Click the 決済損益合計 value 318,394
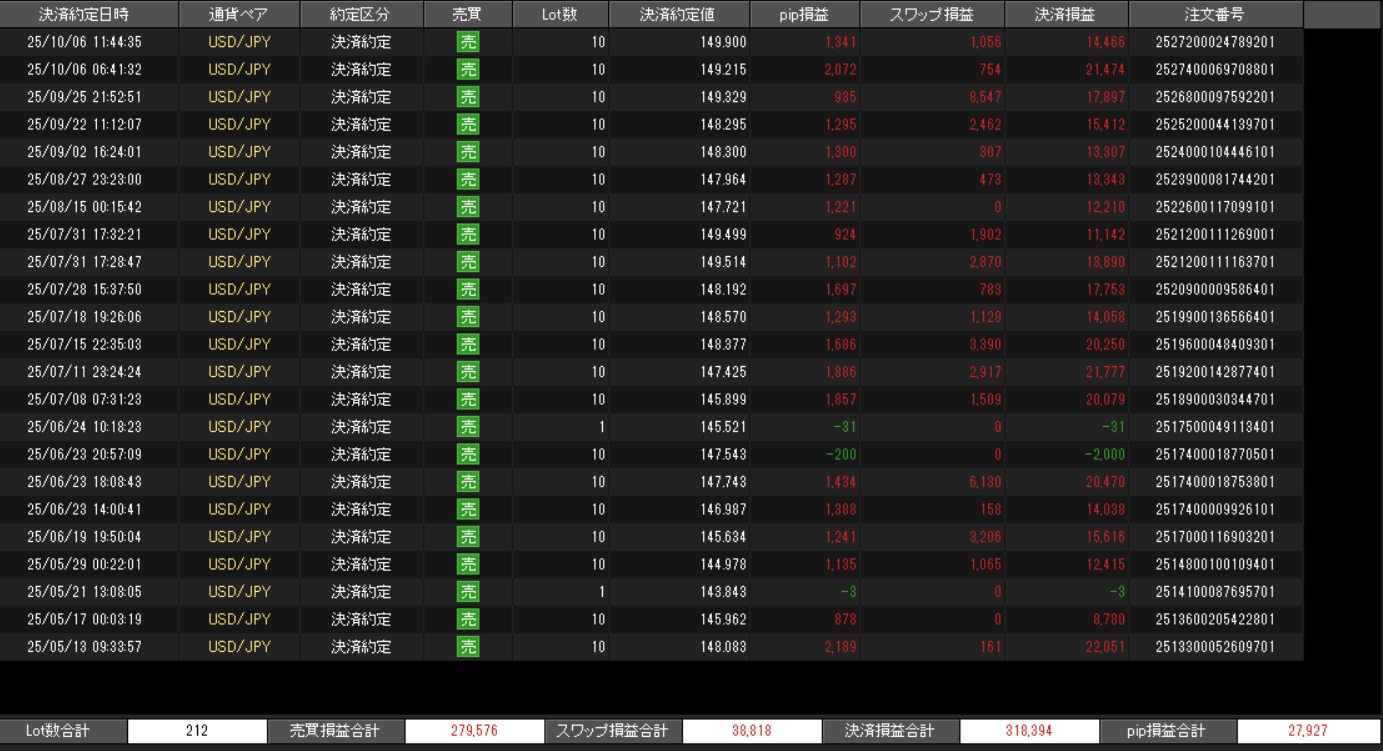 coord(1030,731)
